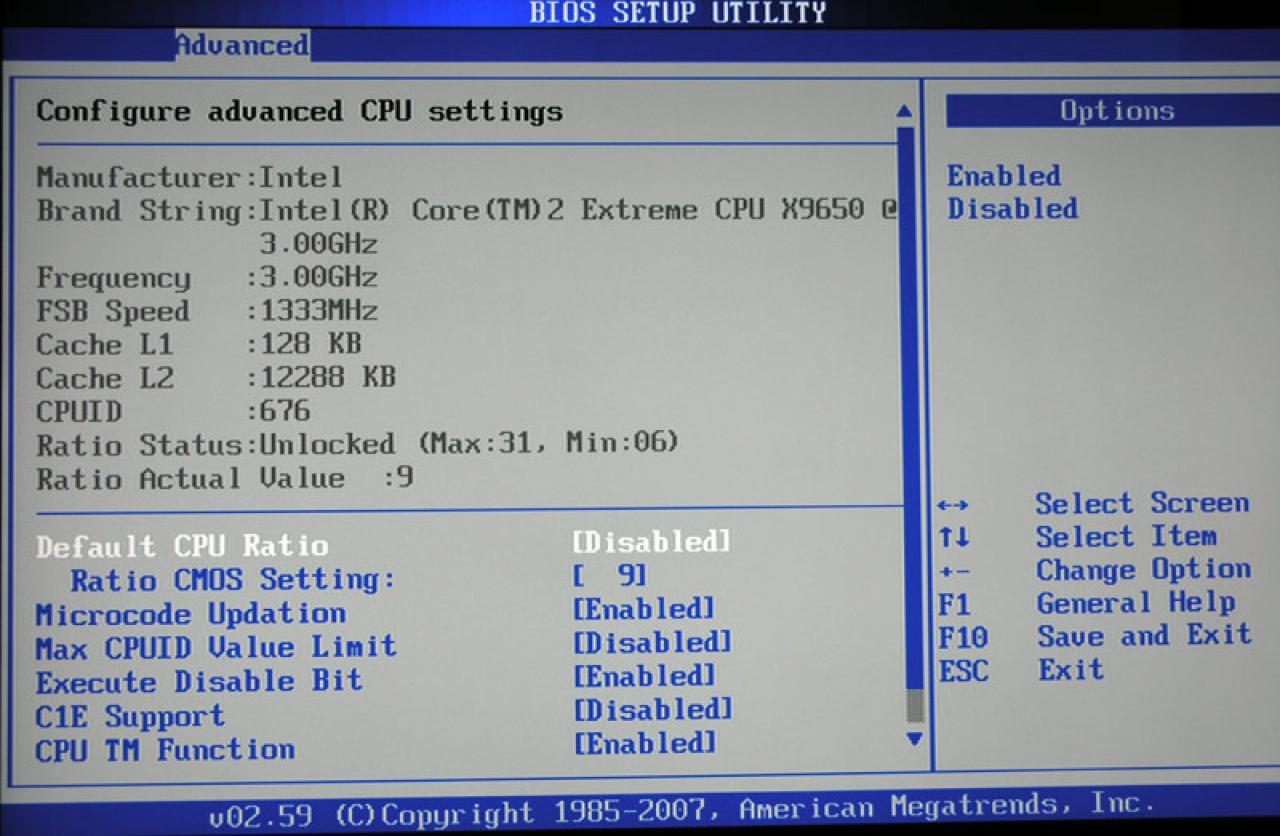Click American Megatrends copyright footer
This screenshot has width=1280, height=836.
click(682, 811)
